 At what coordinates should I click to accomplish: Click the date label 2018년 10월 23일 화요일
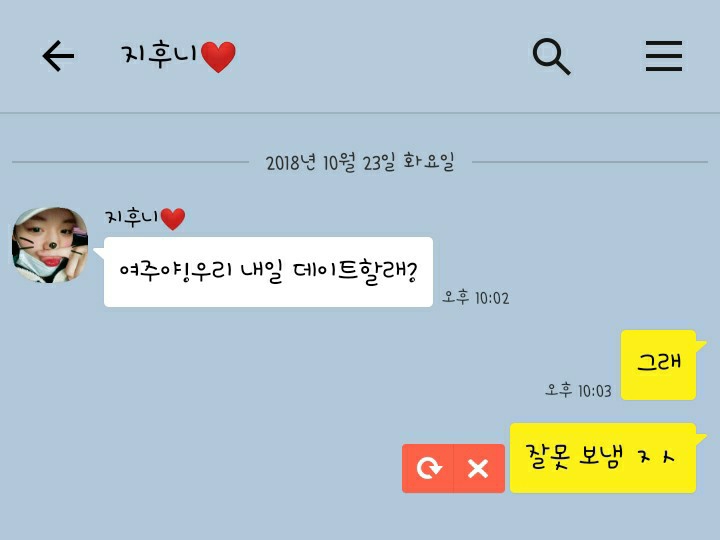[x=360, y=162]
